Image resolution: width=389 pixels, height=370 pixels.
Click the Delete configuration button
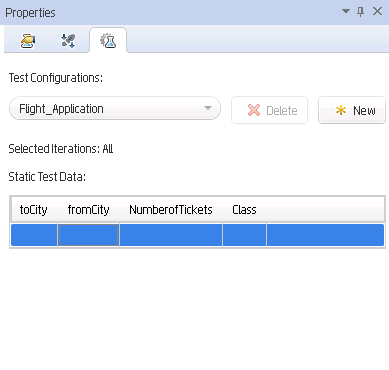[269, 110]
